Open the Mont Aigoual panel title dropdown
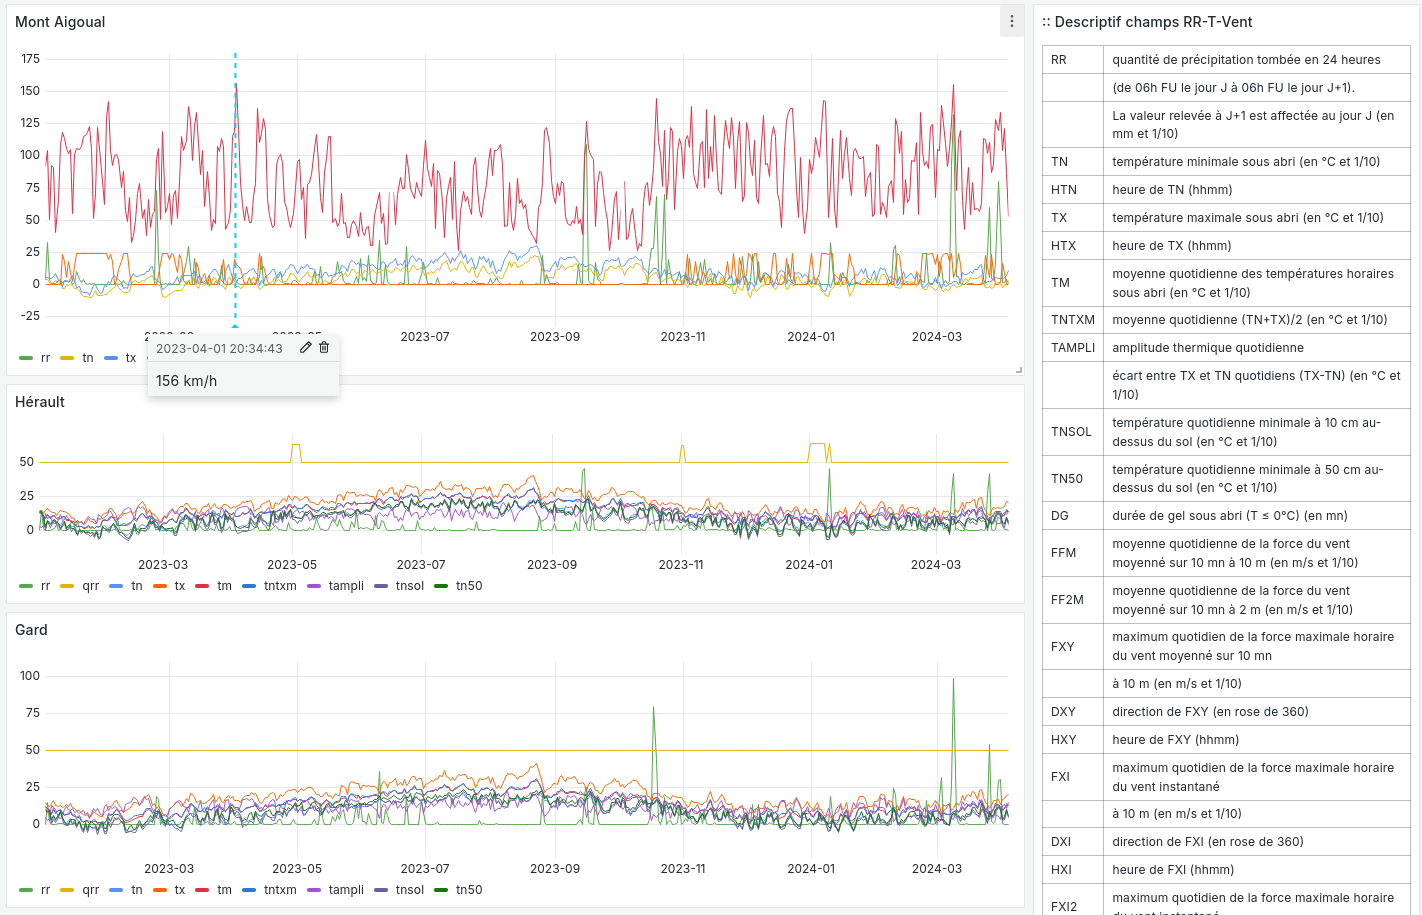 62,21
